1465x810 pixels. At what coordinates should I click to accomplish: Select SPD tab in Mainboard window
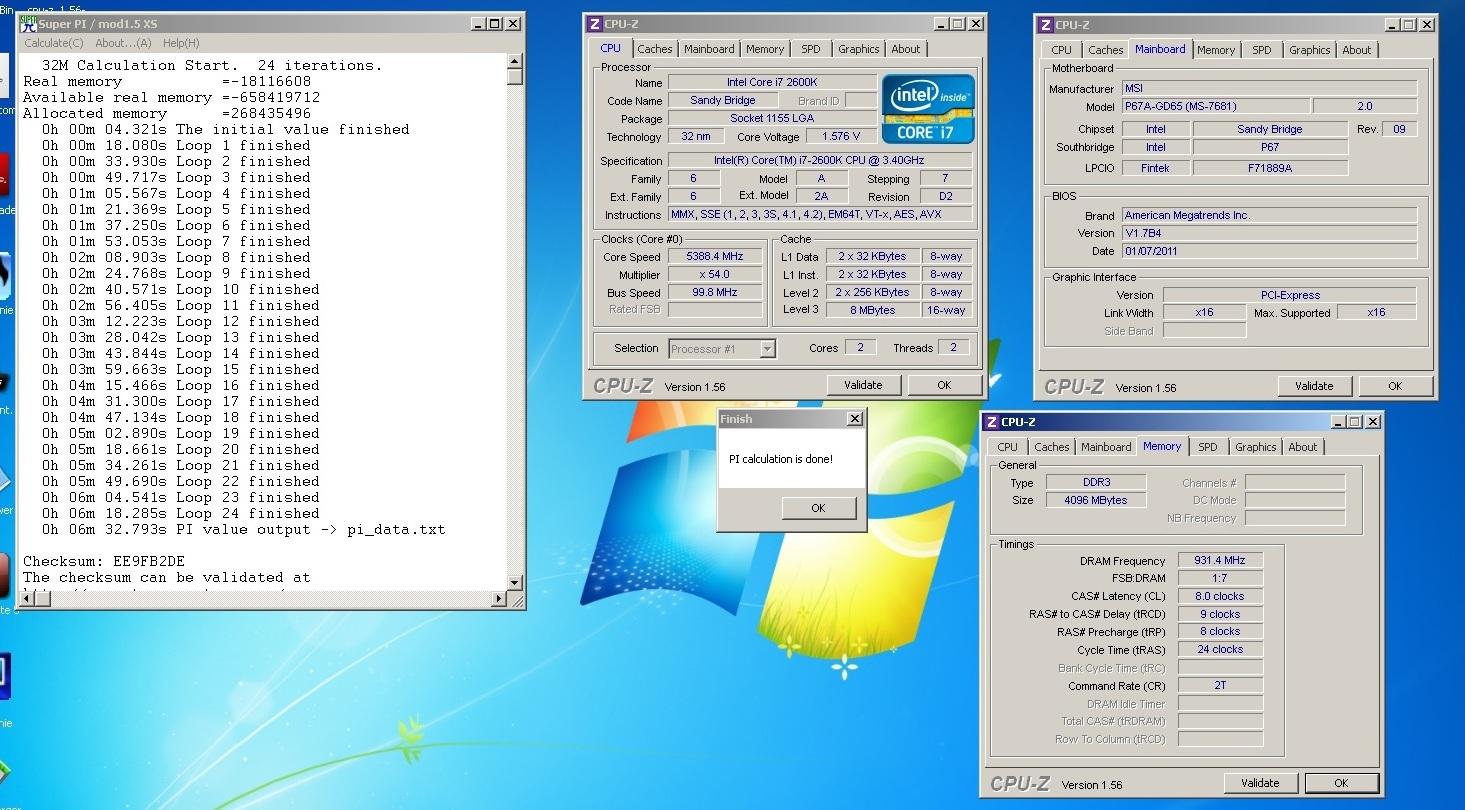coord(1262,50)
